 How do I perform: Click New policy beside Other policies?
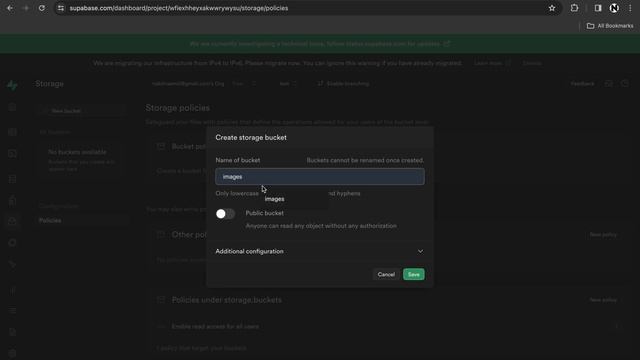[x=603, y=235]
